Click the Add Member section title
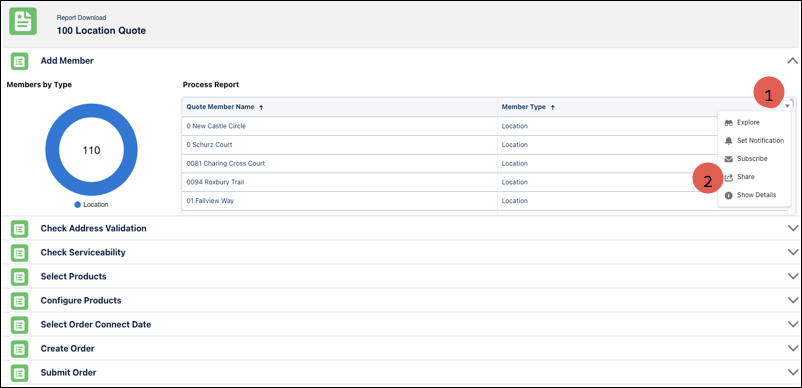Screen dimensions: 802x388 [x=67, y=61]
